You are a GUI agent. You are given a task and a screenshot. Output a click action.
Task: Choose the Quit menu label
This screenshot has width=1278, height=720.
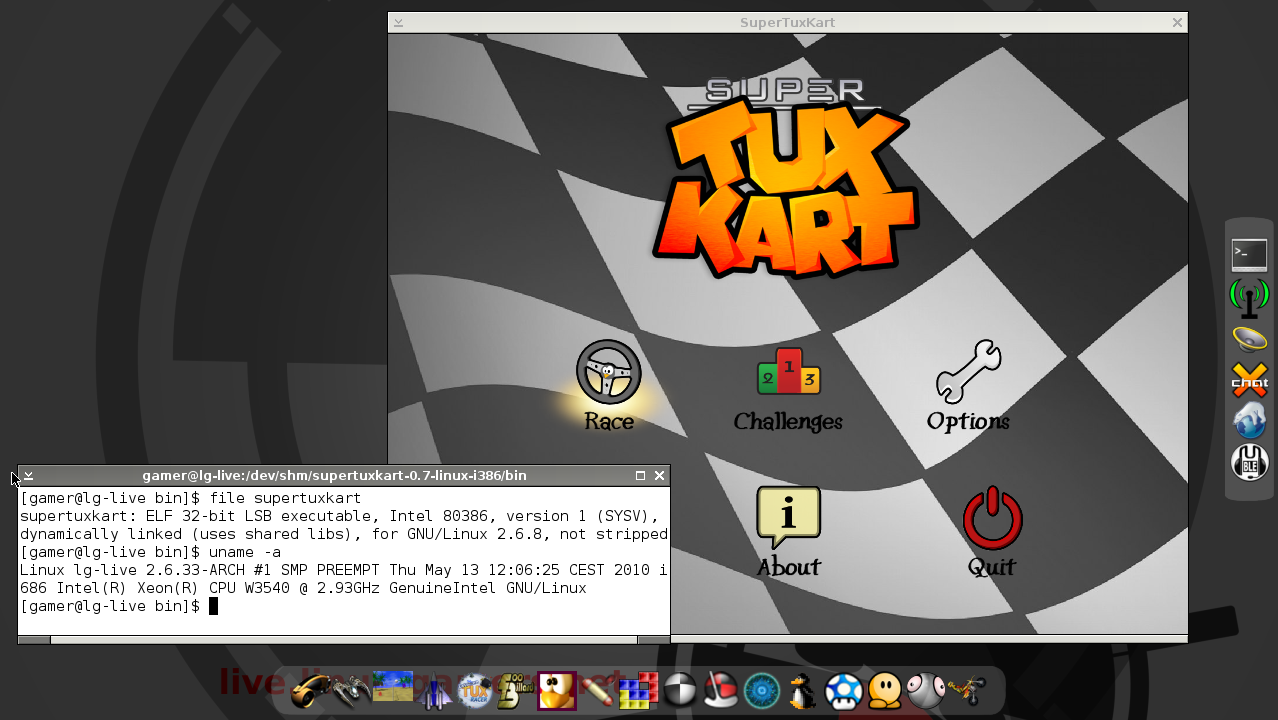pyautogui.click(x=992, y=567)
